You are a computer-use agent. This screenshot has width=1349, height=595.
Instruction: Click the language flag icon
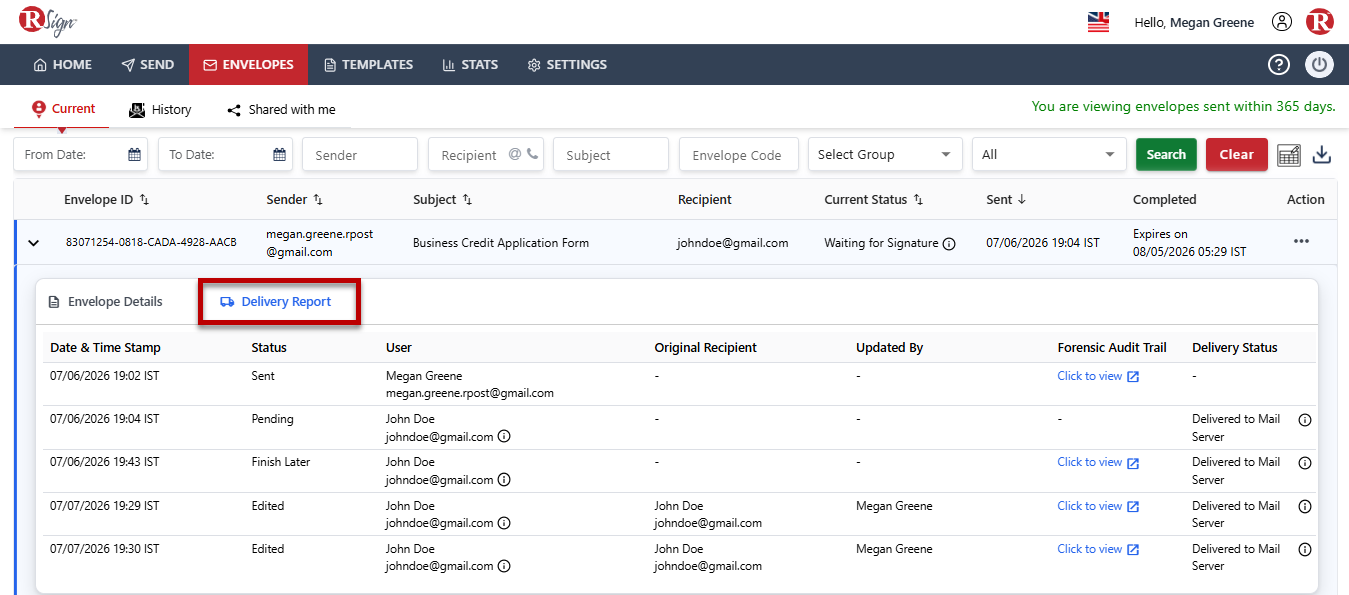point(1098,22)
